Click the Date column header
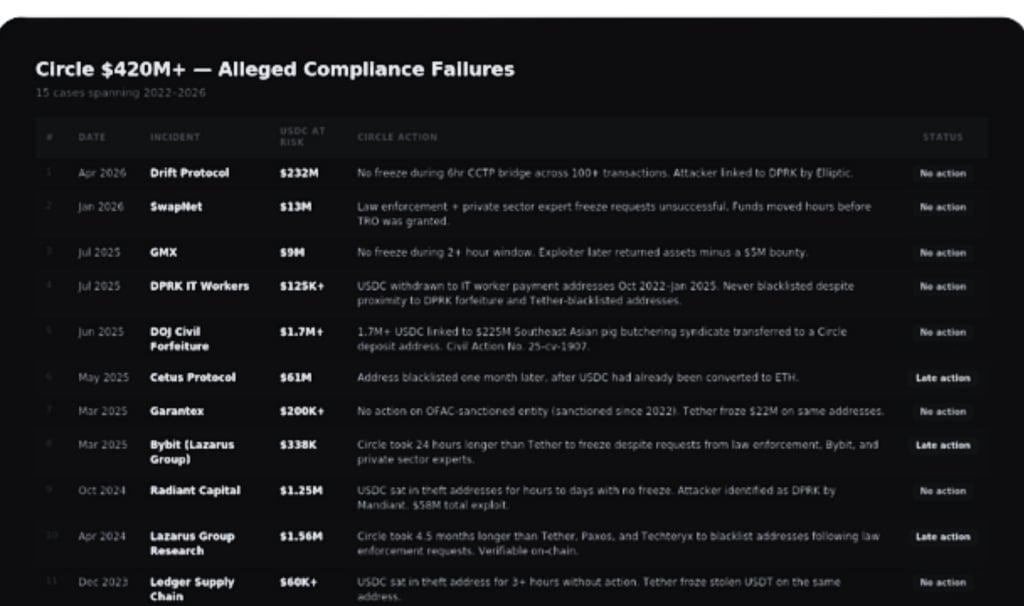Screen dimensions: 1024x606 point(92,137)
